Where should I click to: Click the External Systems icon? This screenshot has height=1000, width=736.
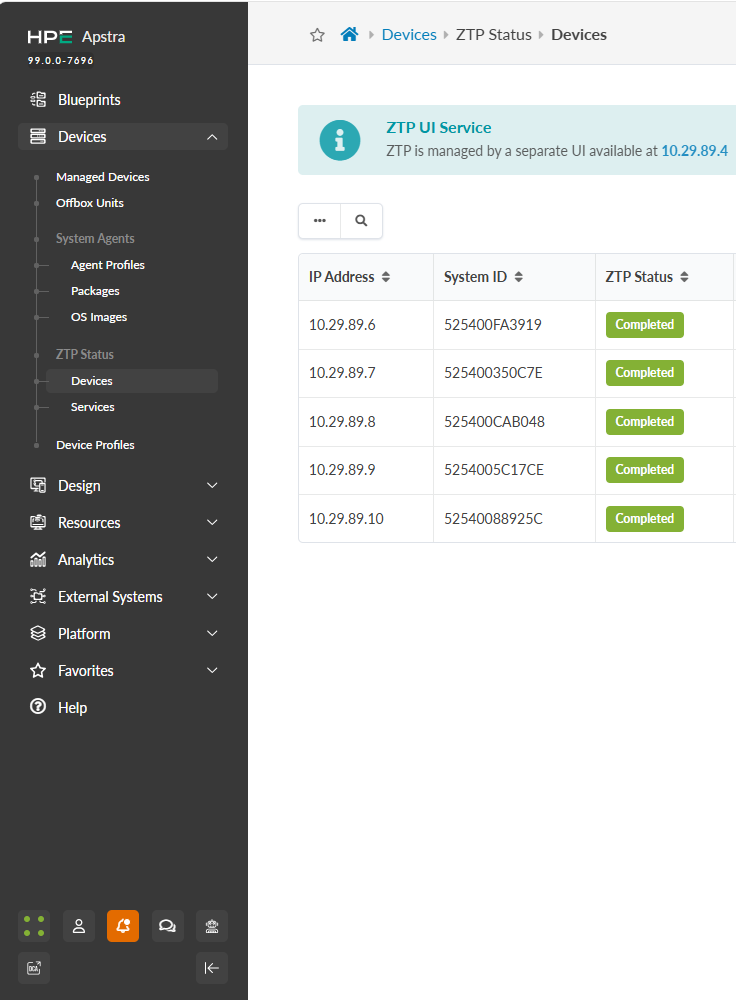point(38,596)
